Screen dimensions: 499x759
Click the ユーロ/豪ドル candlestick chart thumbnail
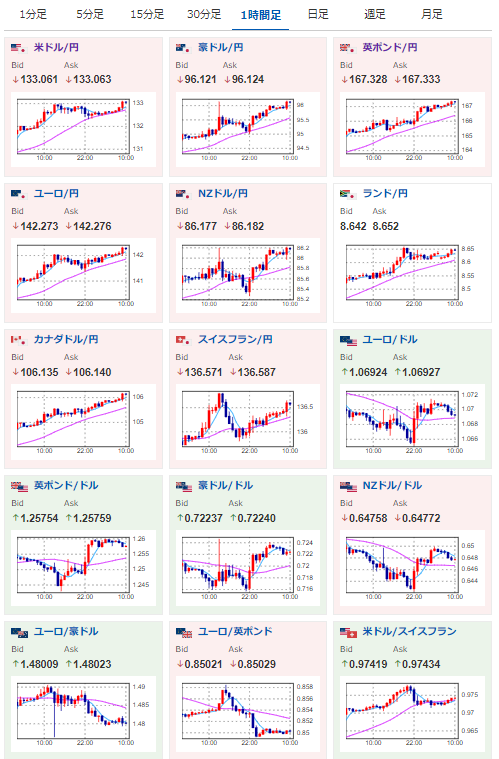point(80,715)
